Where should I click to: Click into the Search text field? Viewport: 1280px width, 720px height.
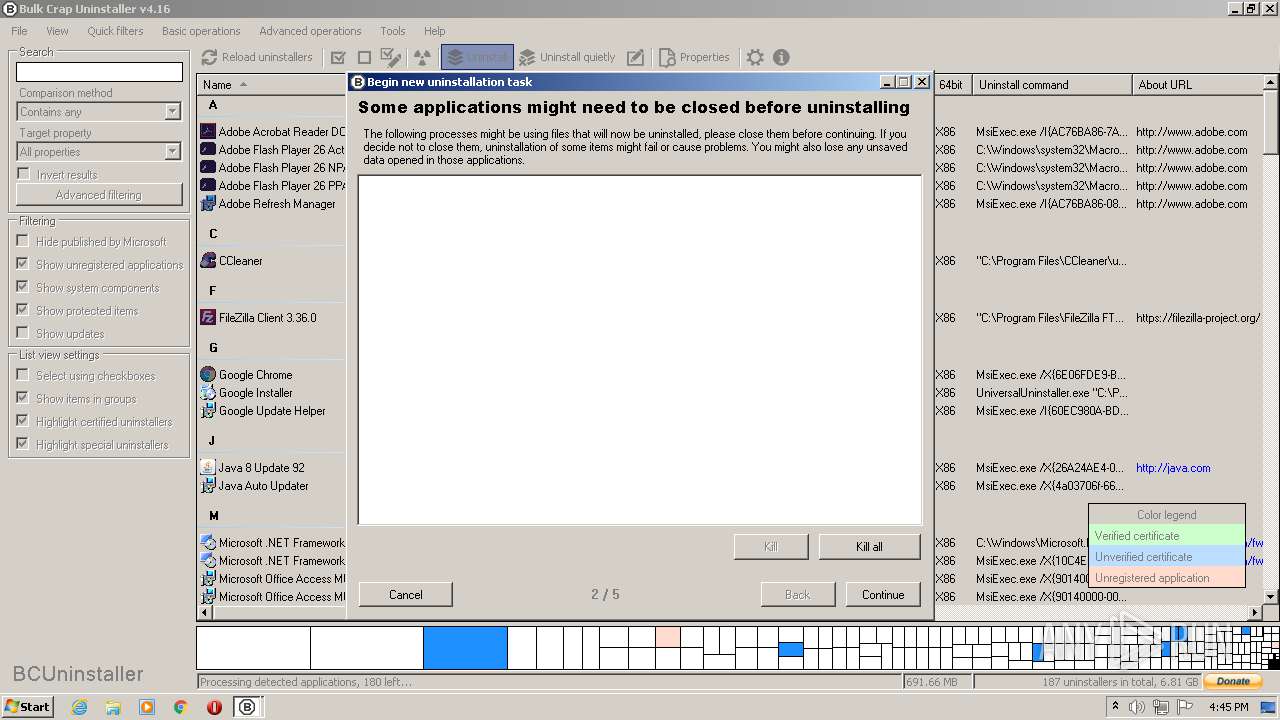pos(99,72)
